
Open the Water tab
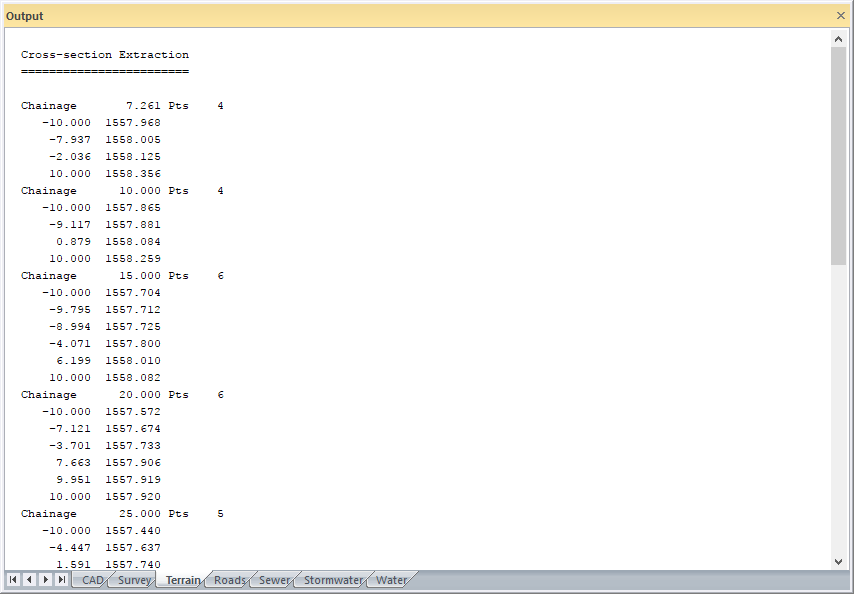[391, 580]
